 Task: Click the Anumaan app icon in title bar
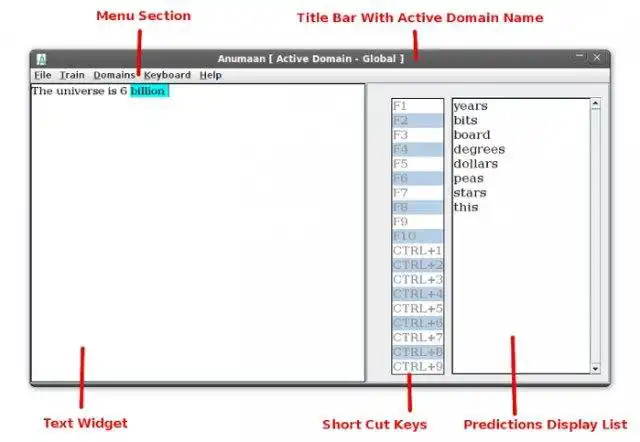coord(41,59)
